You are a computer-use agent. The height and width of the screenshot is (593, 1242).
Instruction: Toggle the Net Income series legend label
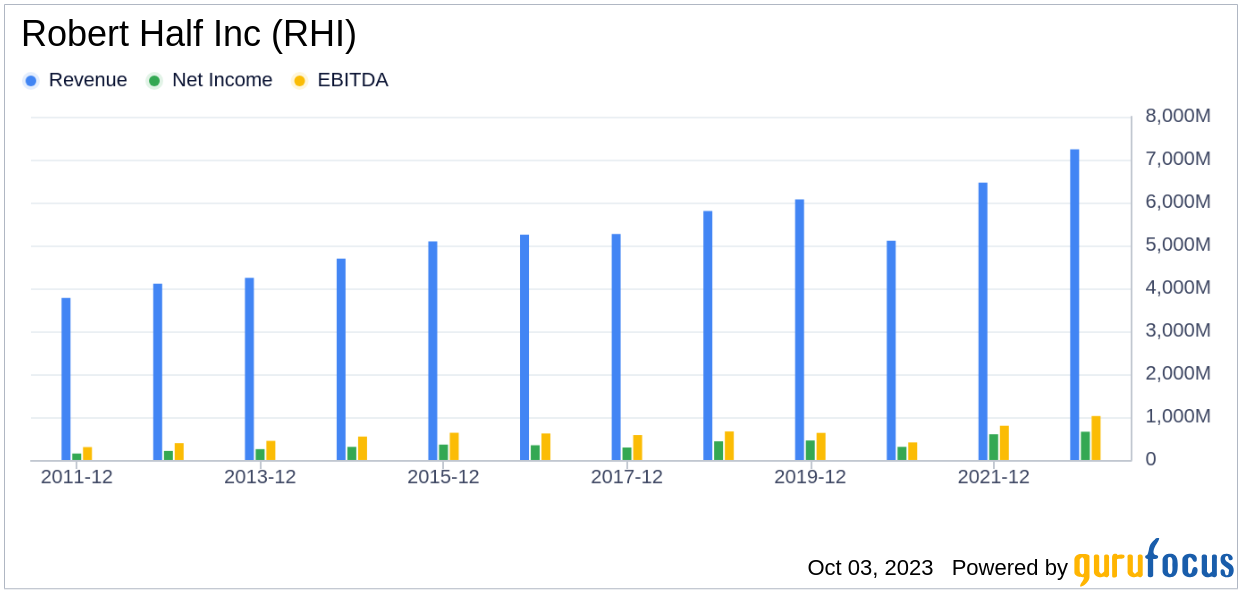222,80
